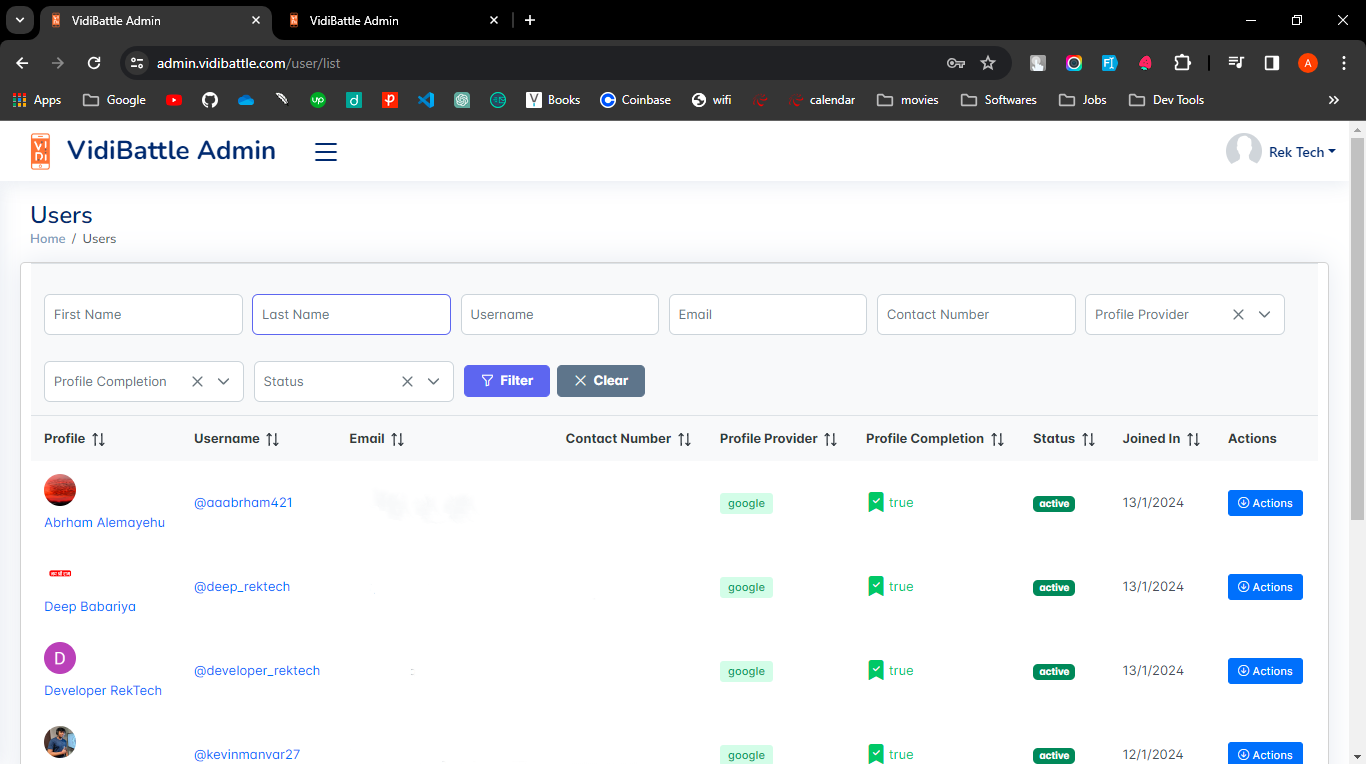1366x764 pixels.
Task: Sort table by Email column
Action: point(397,439)
